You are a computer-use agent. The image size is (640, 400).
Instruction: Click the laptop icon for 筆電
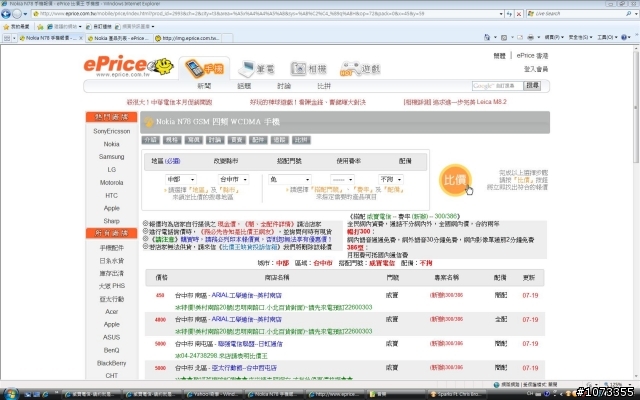[x=247, y=69]
